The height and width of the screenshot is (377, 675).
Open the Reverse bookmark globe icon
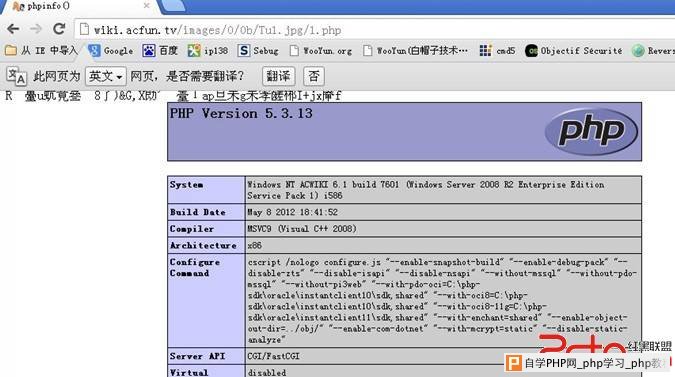point(638,51)
